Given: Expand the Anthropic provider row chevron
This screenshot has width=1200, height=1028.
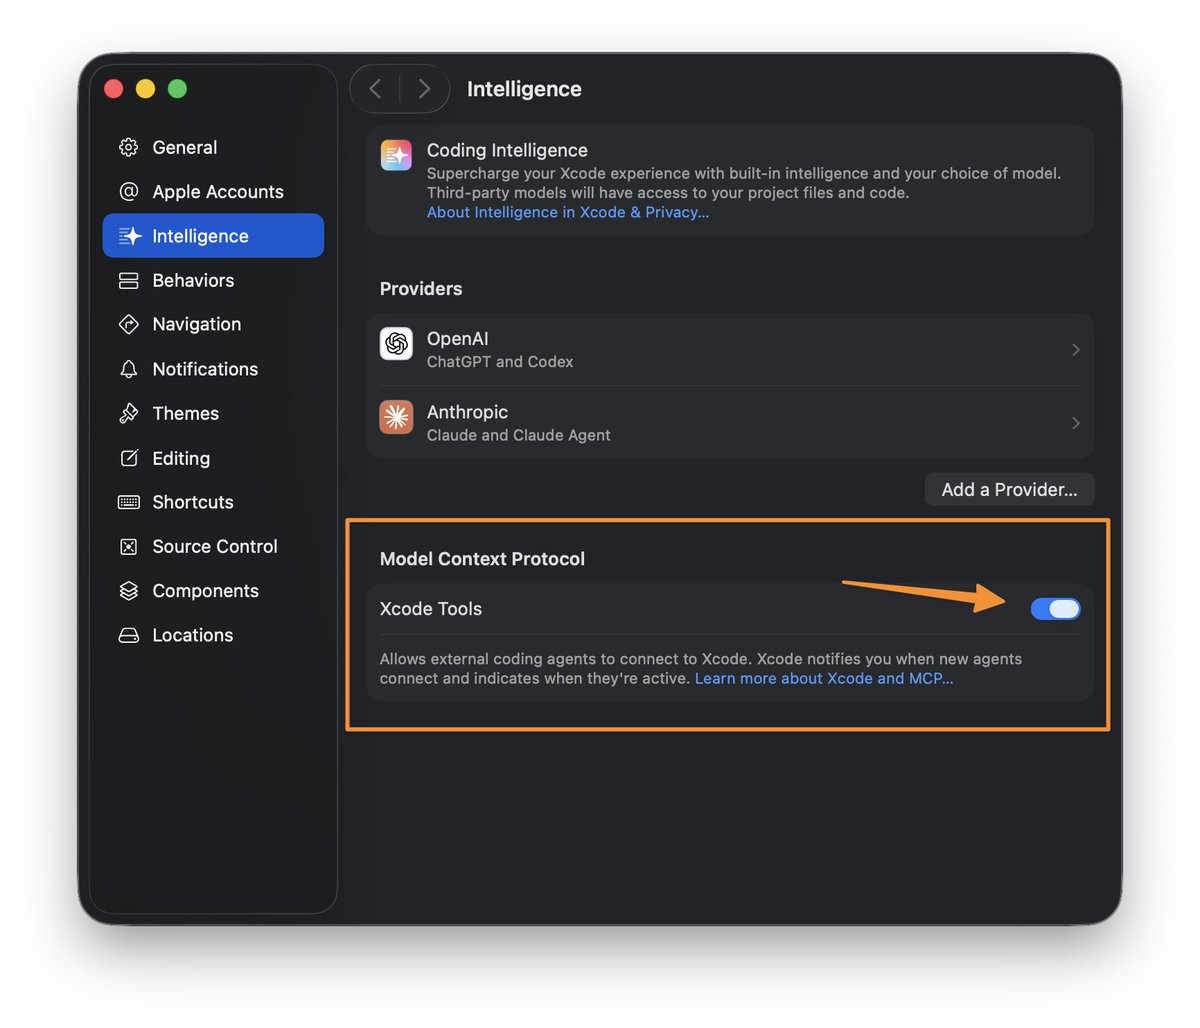Looking at the screenshot, I should [1076, 423].
